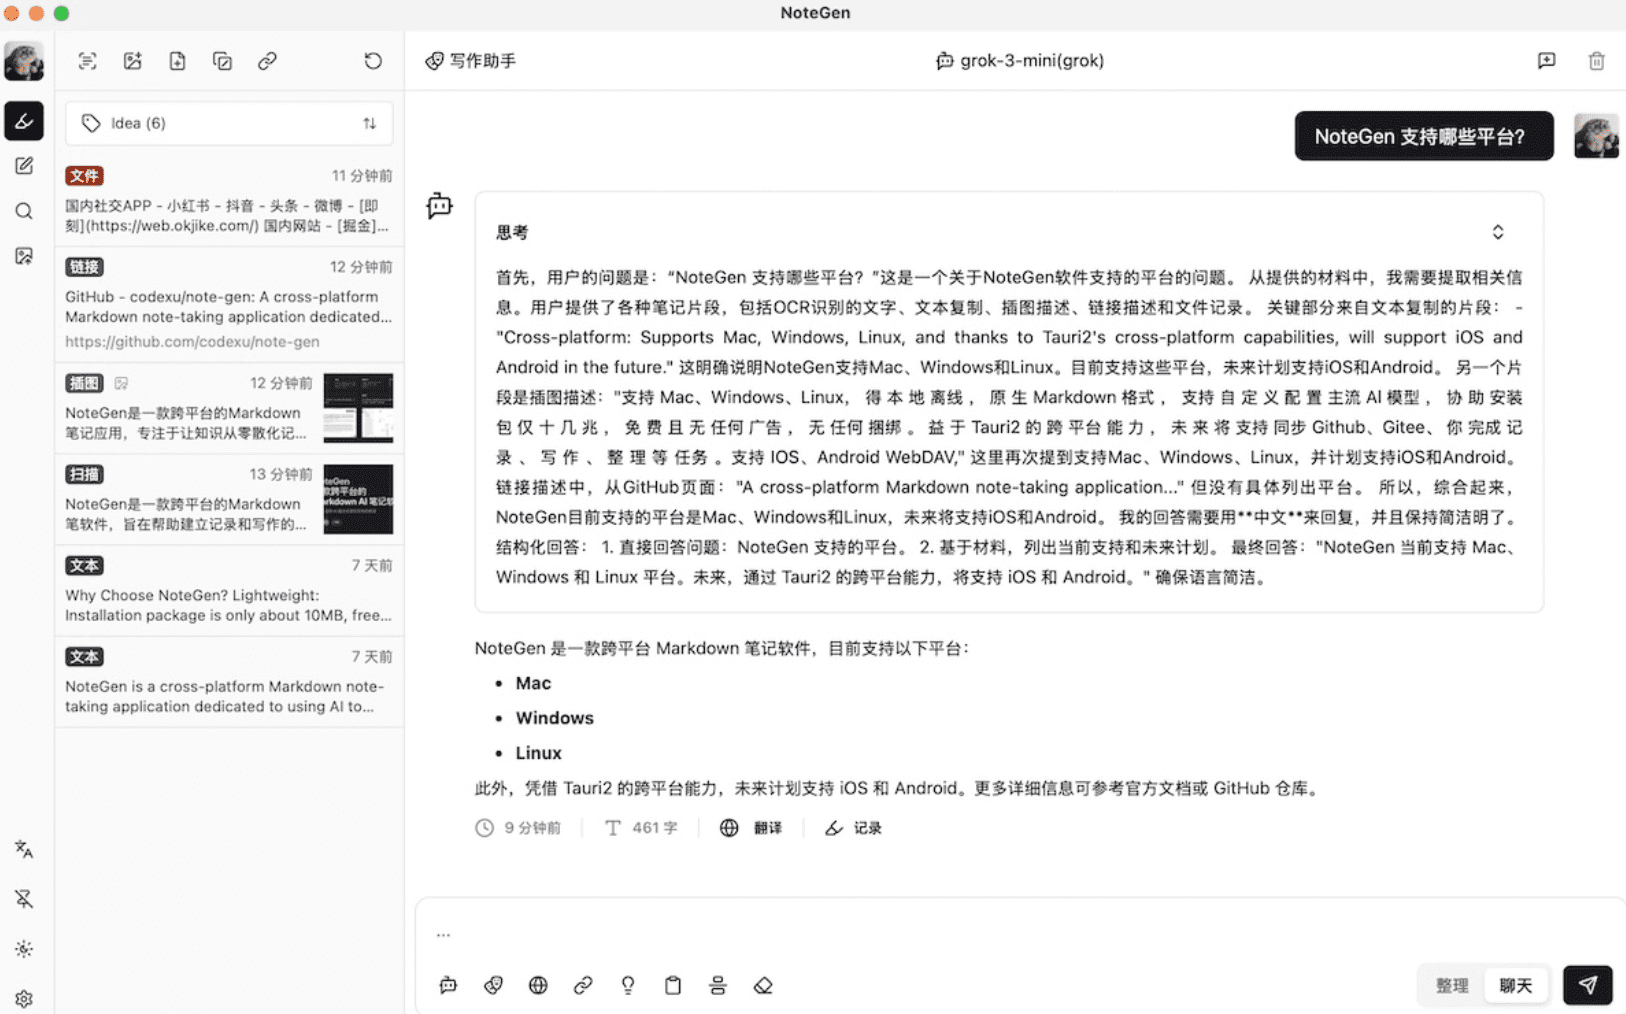The width and height of the screenshot is (1626, 1014).
Task: Click the clipboard icon below input
Action: pos(673,985)
